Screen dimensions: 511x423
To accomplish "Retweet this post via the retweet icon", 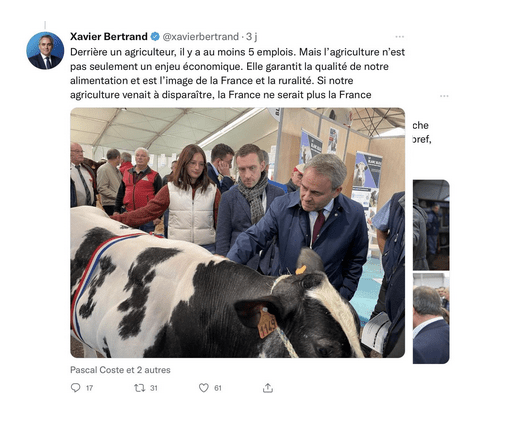I will tap(139, 388).
